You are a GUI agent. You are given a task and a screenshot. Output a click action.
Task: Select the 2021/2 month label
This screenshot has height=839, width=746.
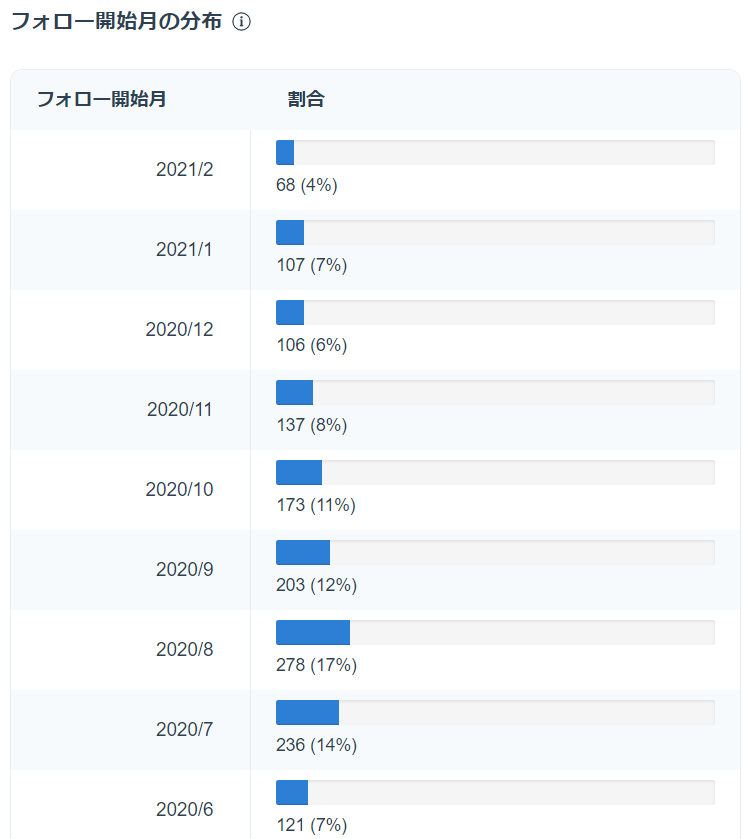tap(184, 170)
